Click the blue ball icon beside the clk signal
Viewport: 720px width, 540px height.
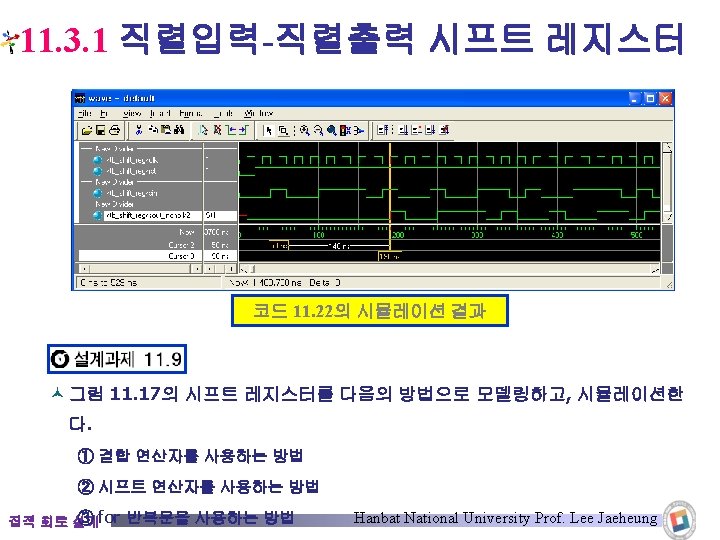[x=97, y=160]
